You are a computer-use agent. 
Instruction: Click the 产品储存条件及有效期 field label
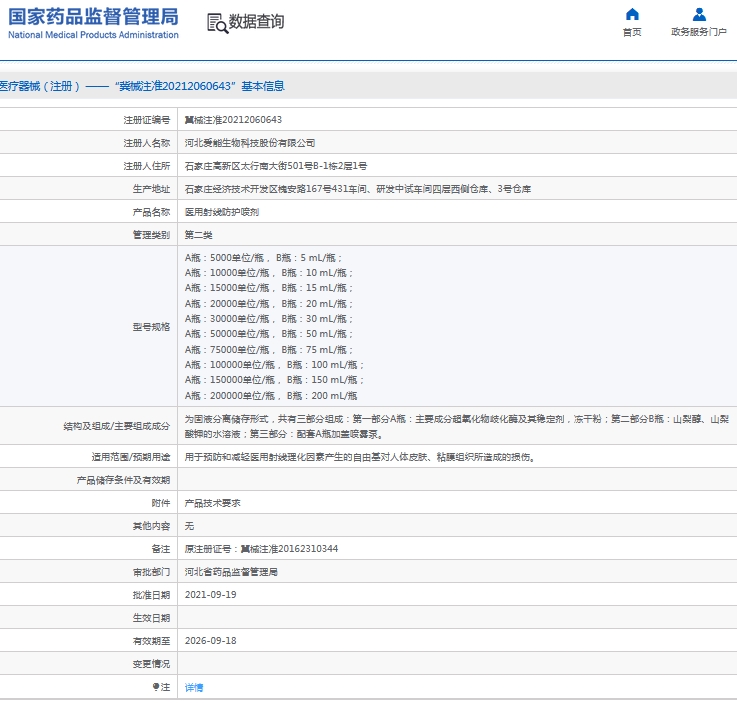pyautogui.click(x=123, y=480)
